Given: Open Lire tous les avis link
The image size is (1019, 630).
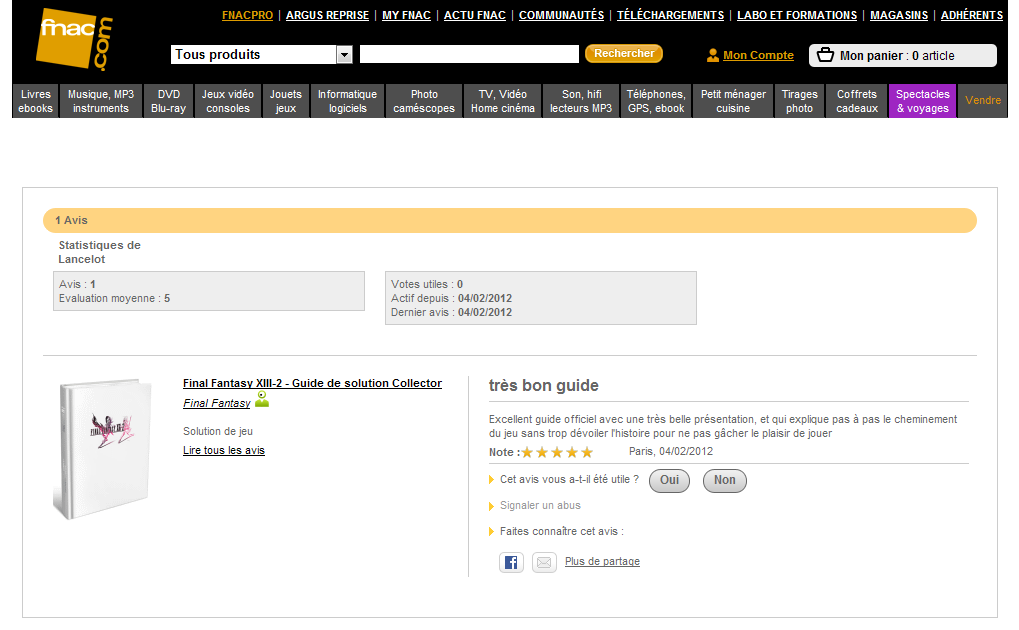Looking at the screenshot, I should (x=224, y=450).
